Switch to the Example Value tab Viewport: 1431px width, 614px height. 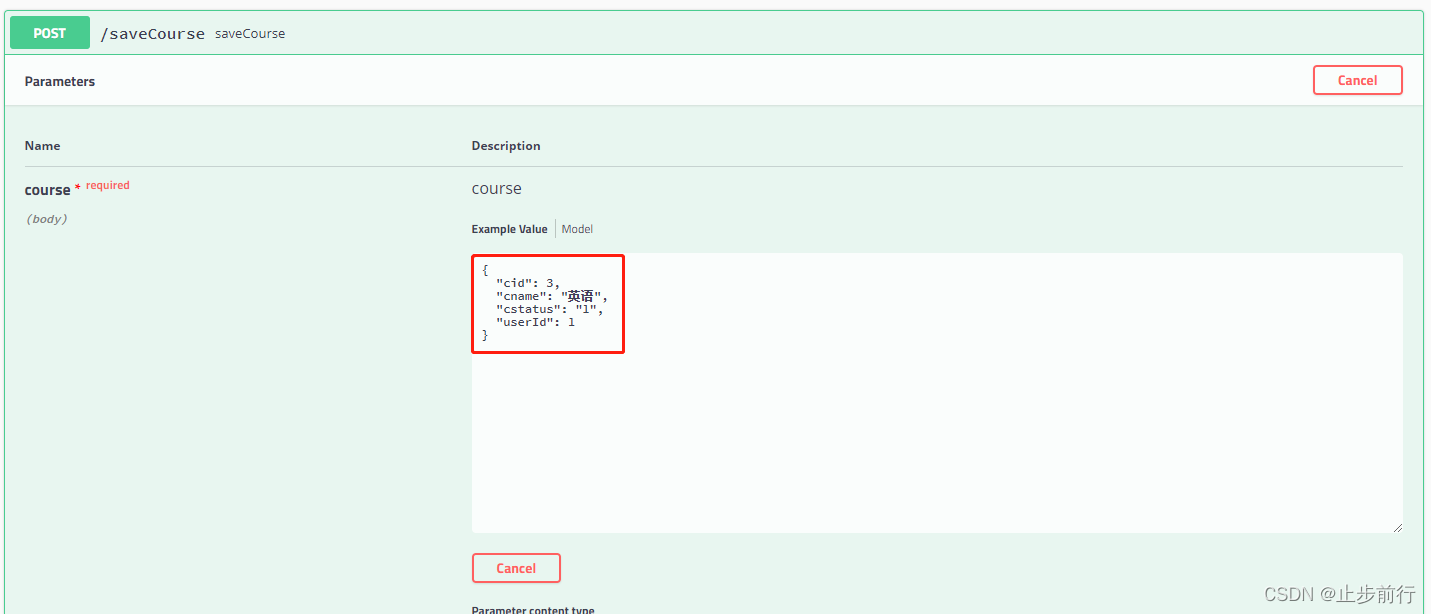point(510,229)
